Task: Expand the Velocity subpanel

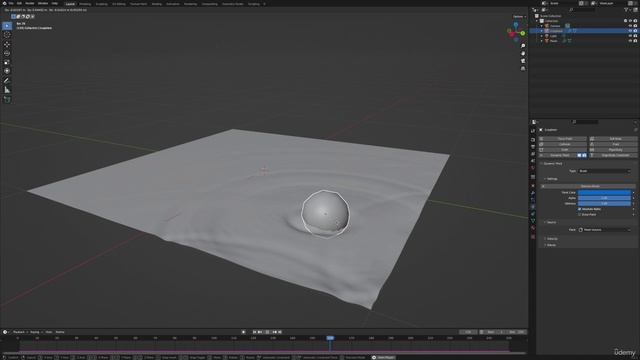Action: (545, 239)
